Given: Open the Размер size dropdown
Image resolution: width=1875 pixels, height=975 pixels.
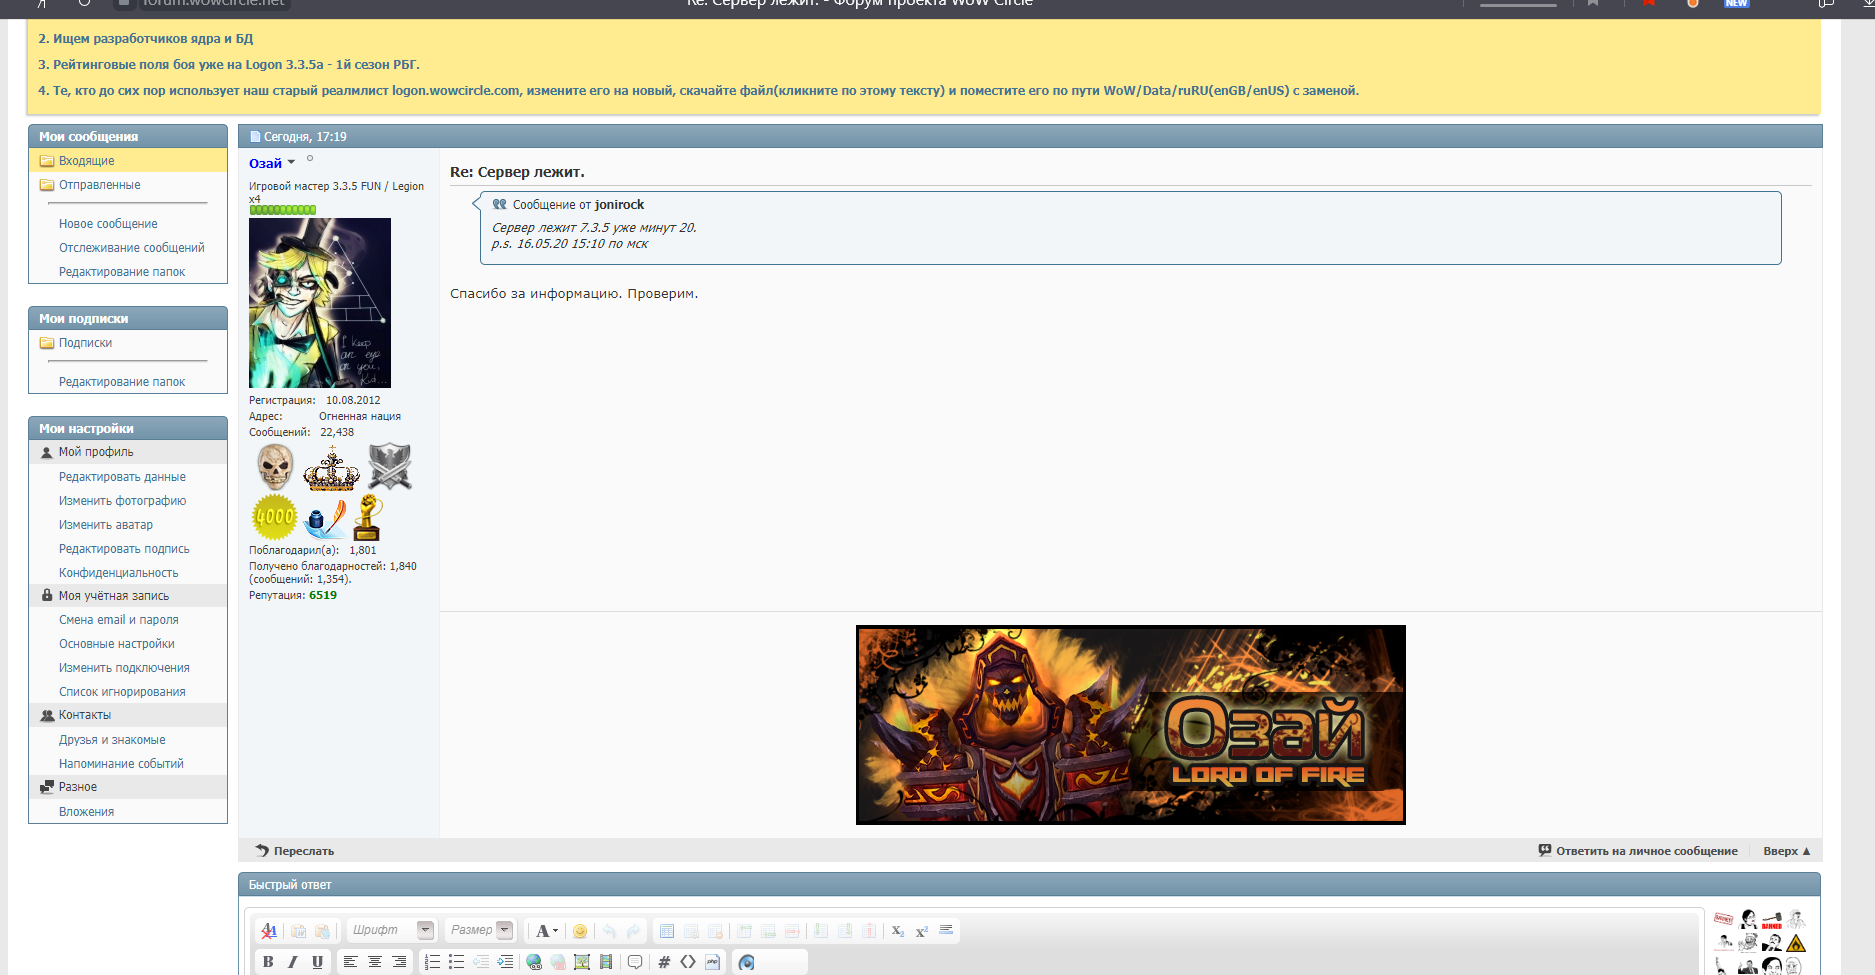Looking at the screenshot, I should pos(504,930).
